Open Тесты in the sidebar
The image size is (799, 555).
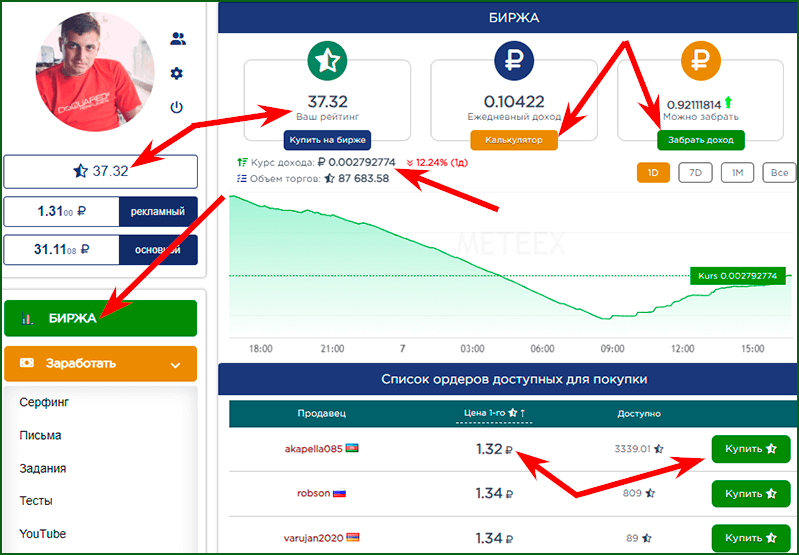point(36,501)
